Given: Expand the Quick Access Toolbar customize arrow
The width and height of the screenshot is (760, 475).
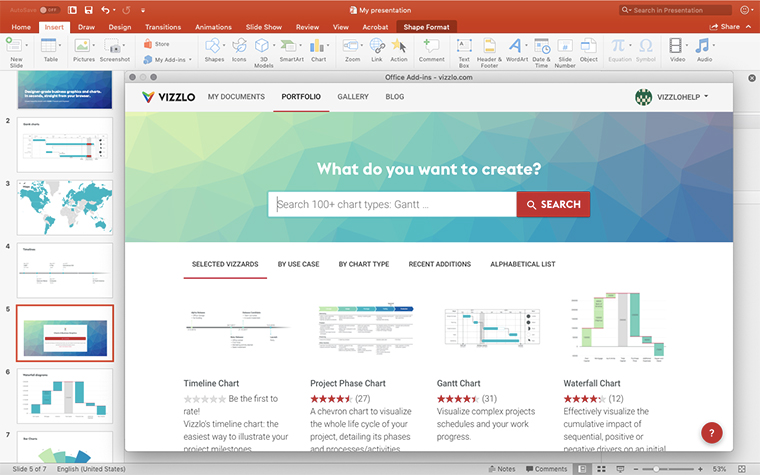Looking at the screenshot, I should [x=143, y=10].
